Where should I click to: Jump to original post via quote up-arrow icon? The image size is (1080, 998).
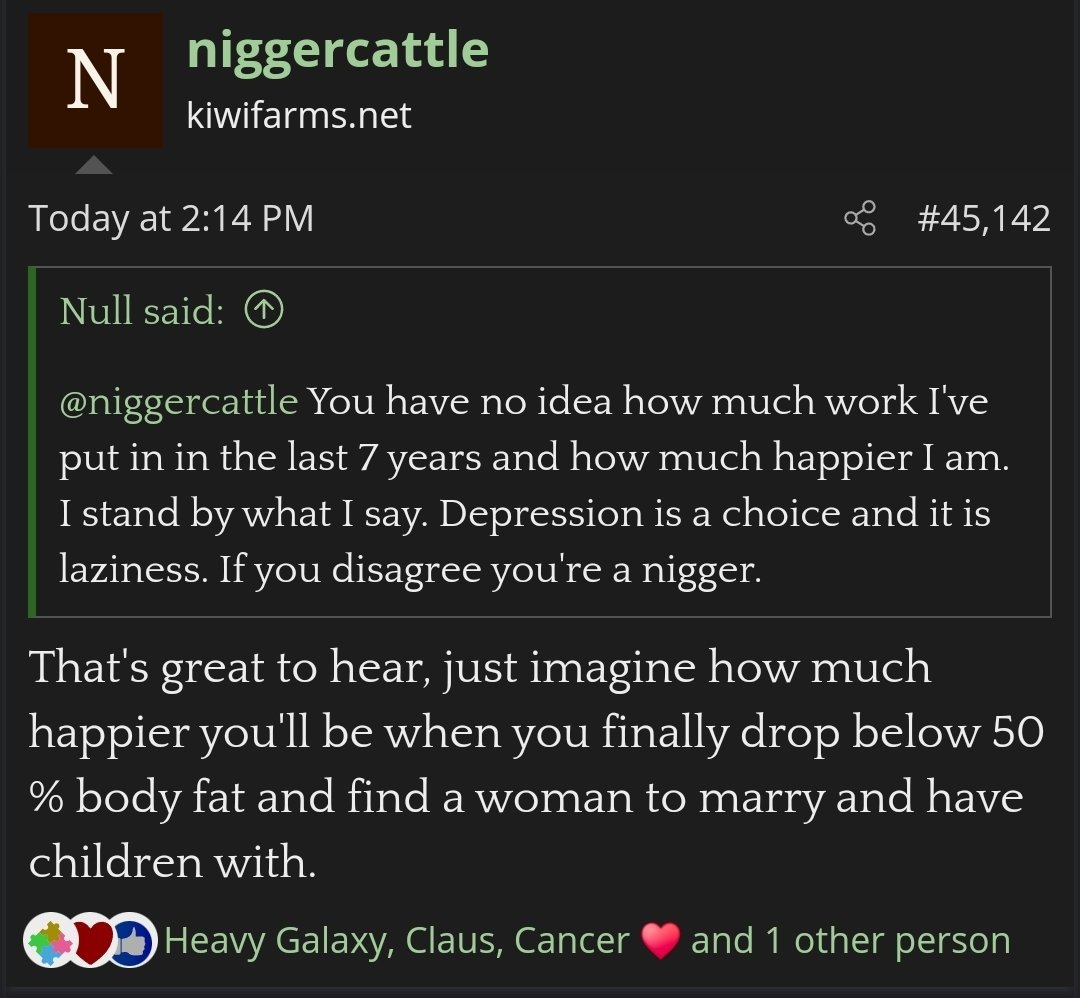tap(264, 311)
